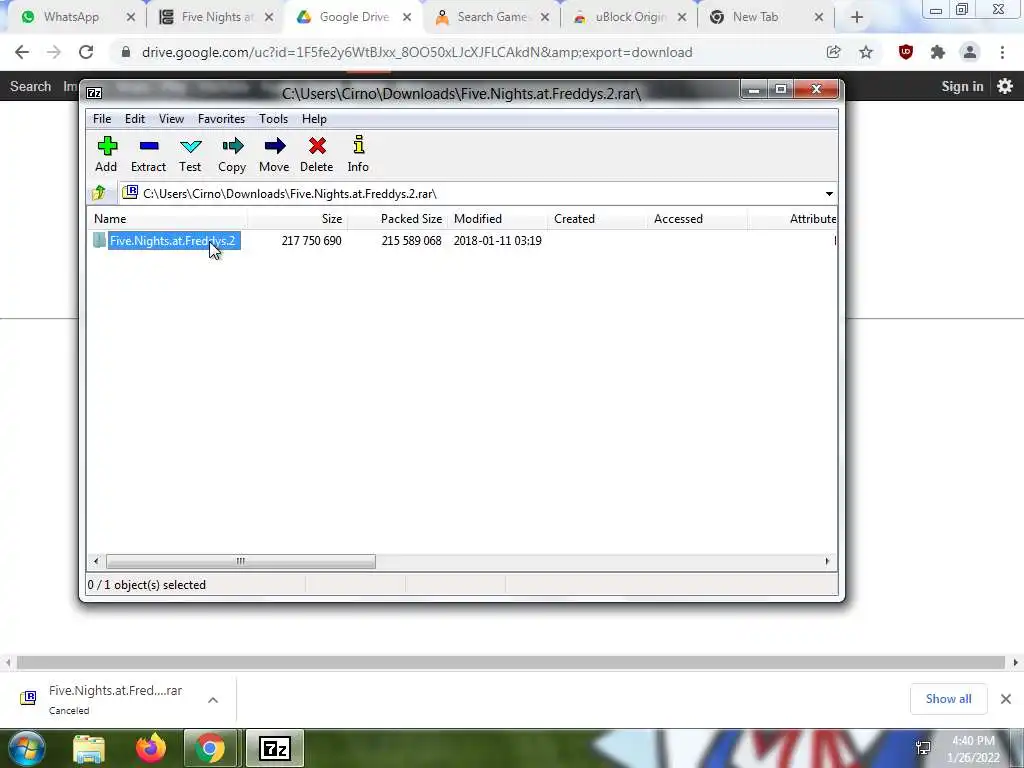
Task: Go back in Chrome
Action: click(22, 52)
